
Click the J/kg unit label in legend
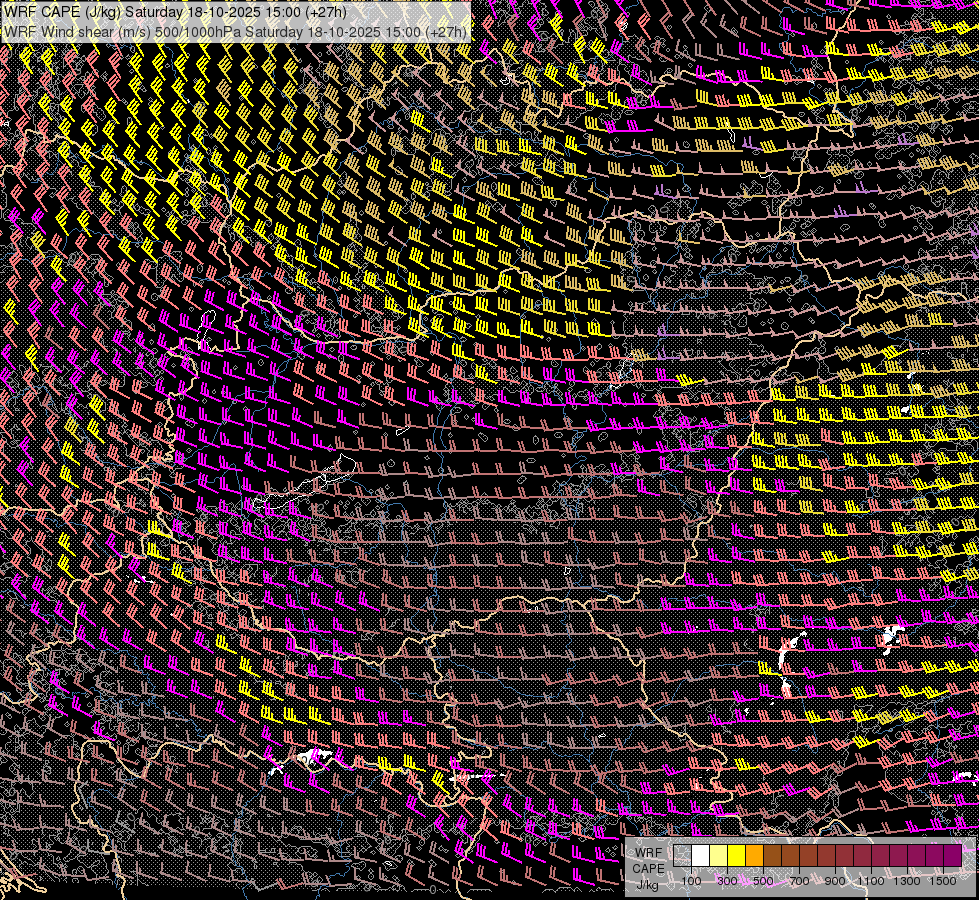[648, 884]
